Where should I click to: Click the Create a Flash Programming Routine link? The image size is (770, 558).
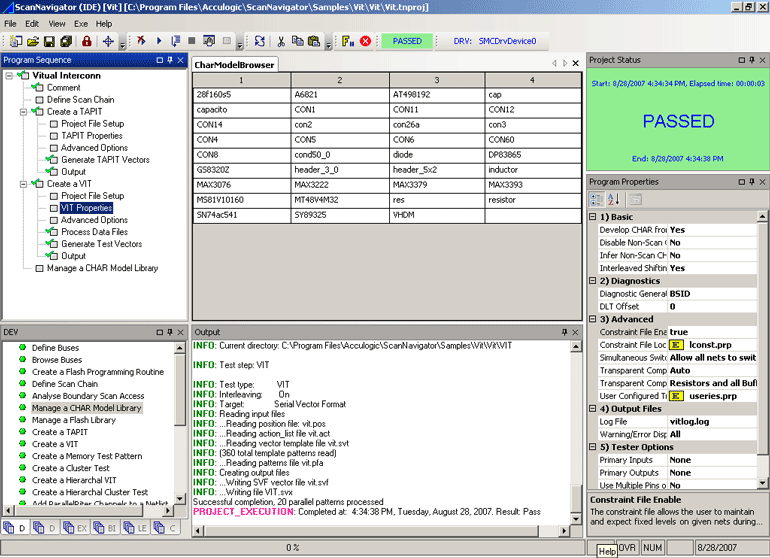(98, 372)
